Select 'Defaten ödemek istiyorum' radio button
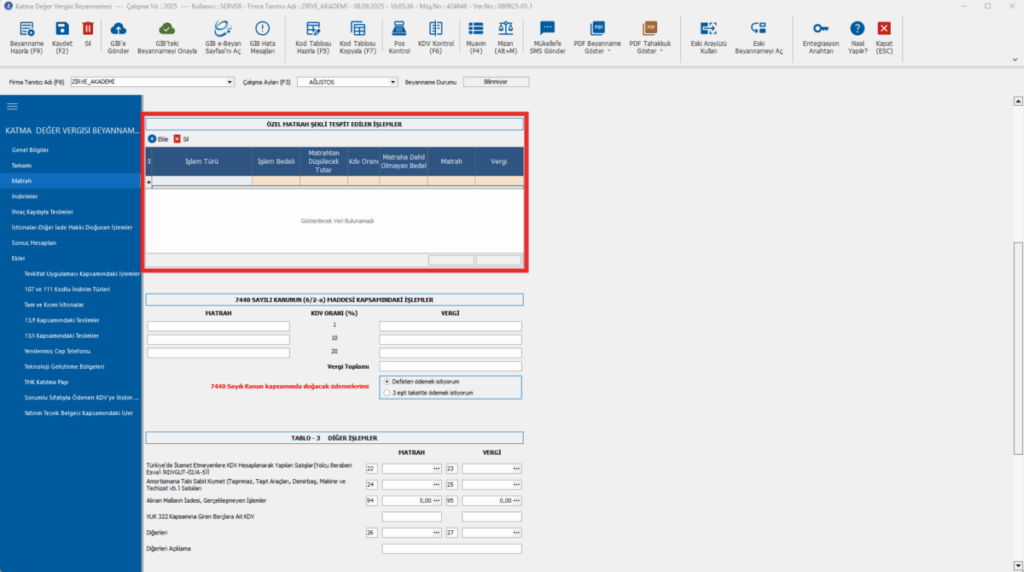This screenshot has height=572, width=1024. coord(387,381)
